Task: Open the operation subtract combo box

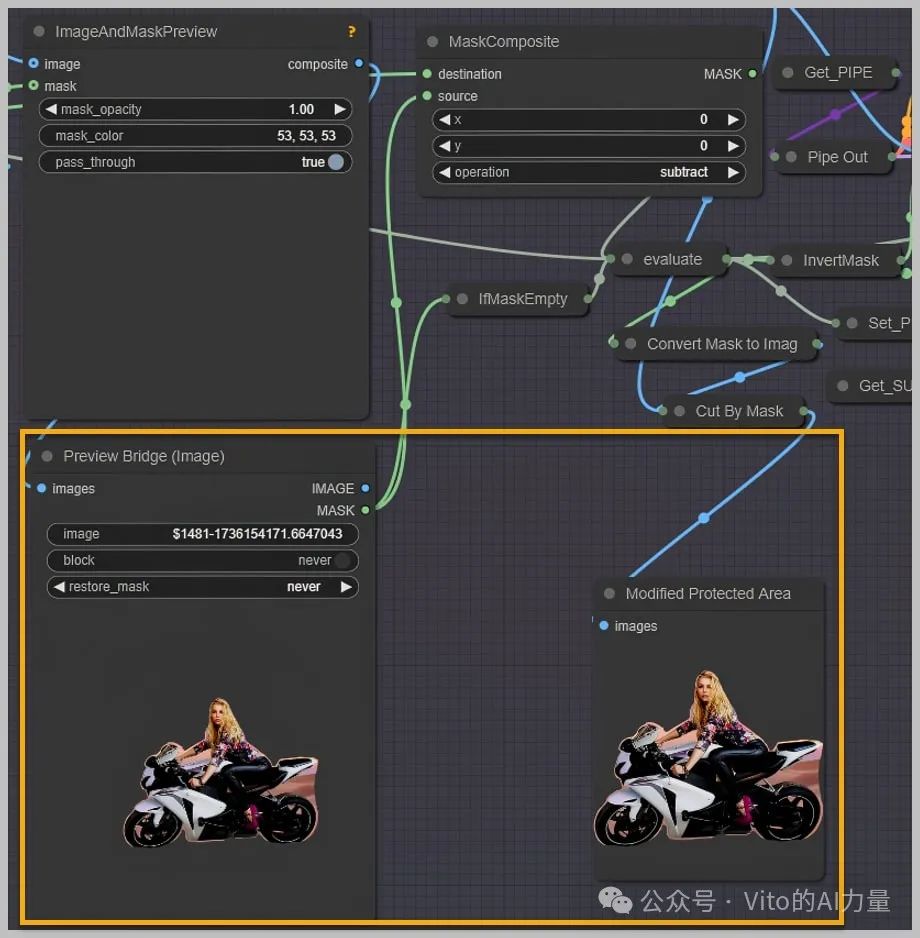Action: pos(589,172)
